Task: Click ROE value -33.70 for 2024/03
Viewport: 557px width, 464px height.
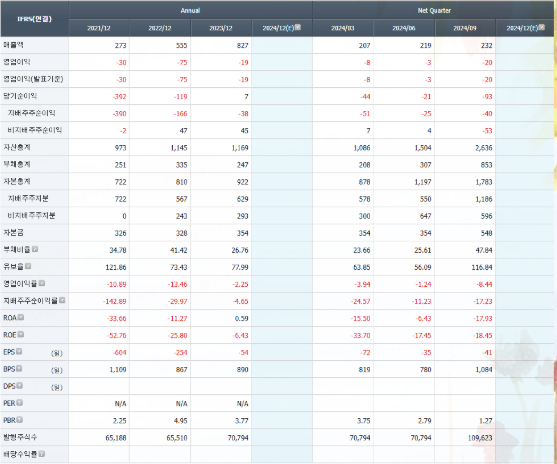Action: click(x=360, y=335)
